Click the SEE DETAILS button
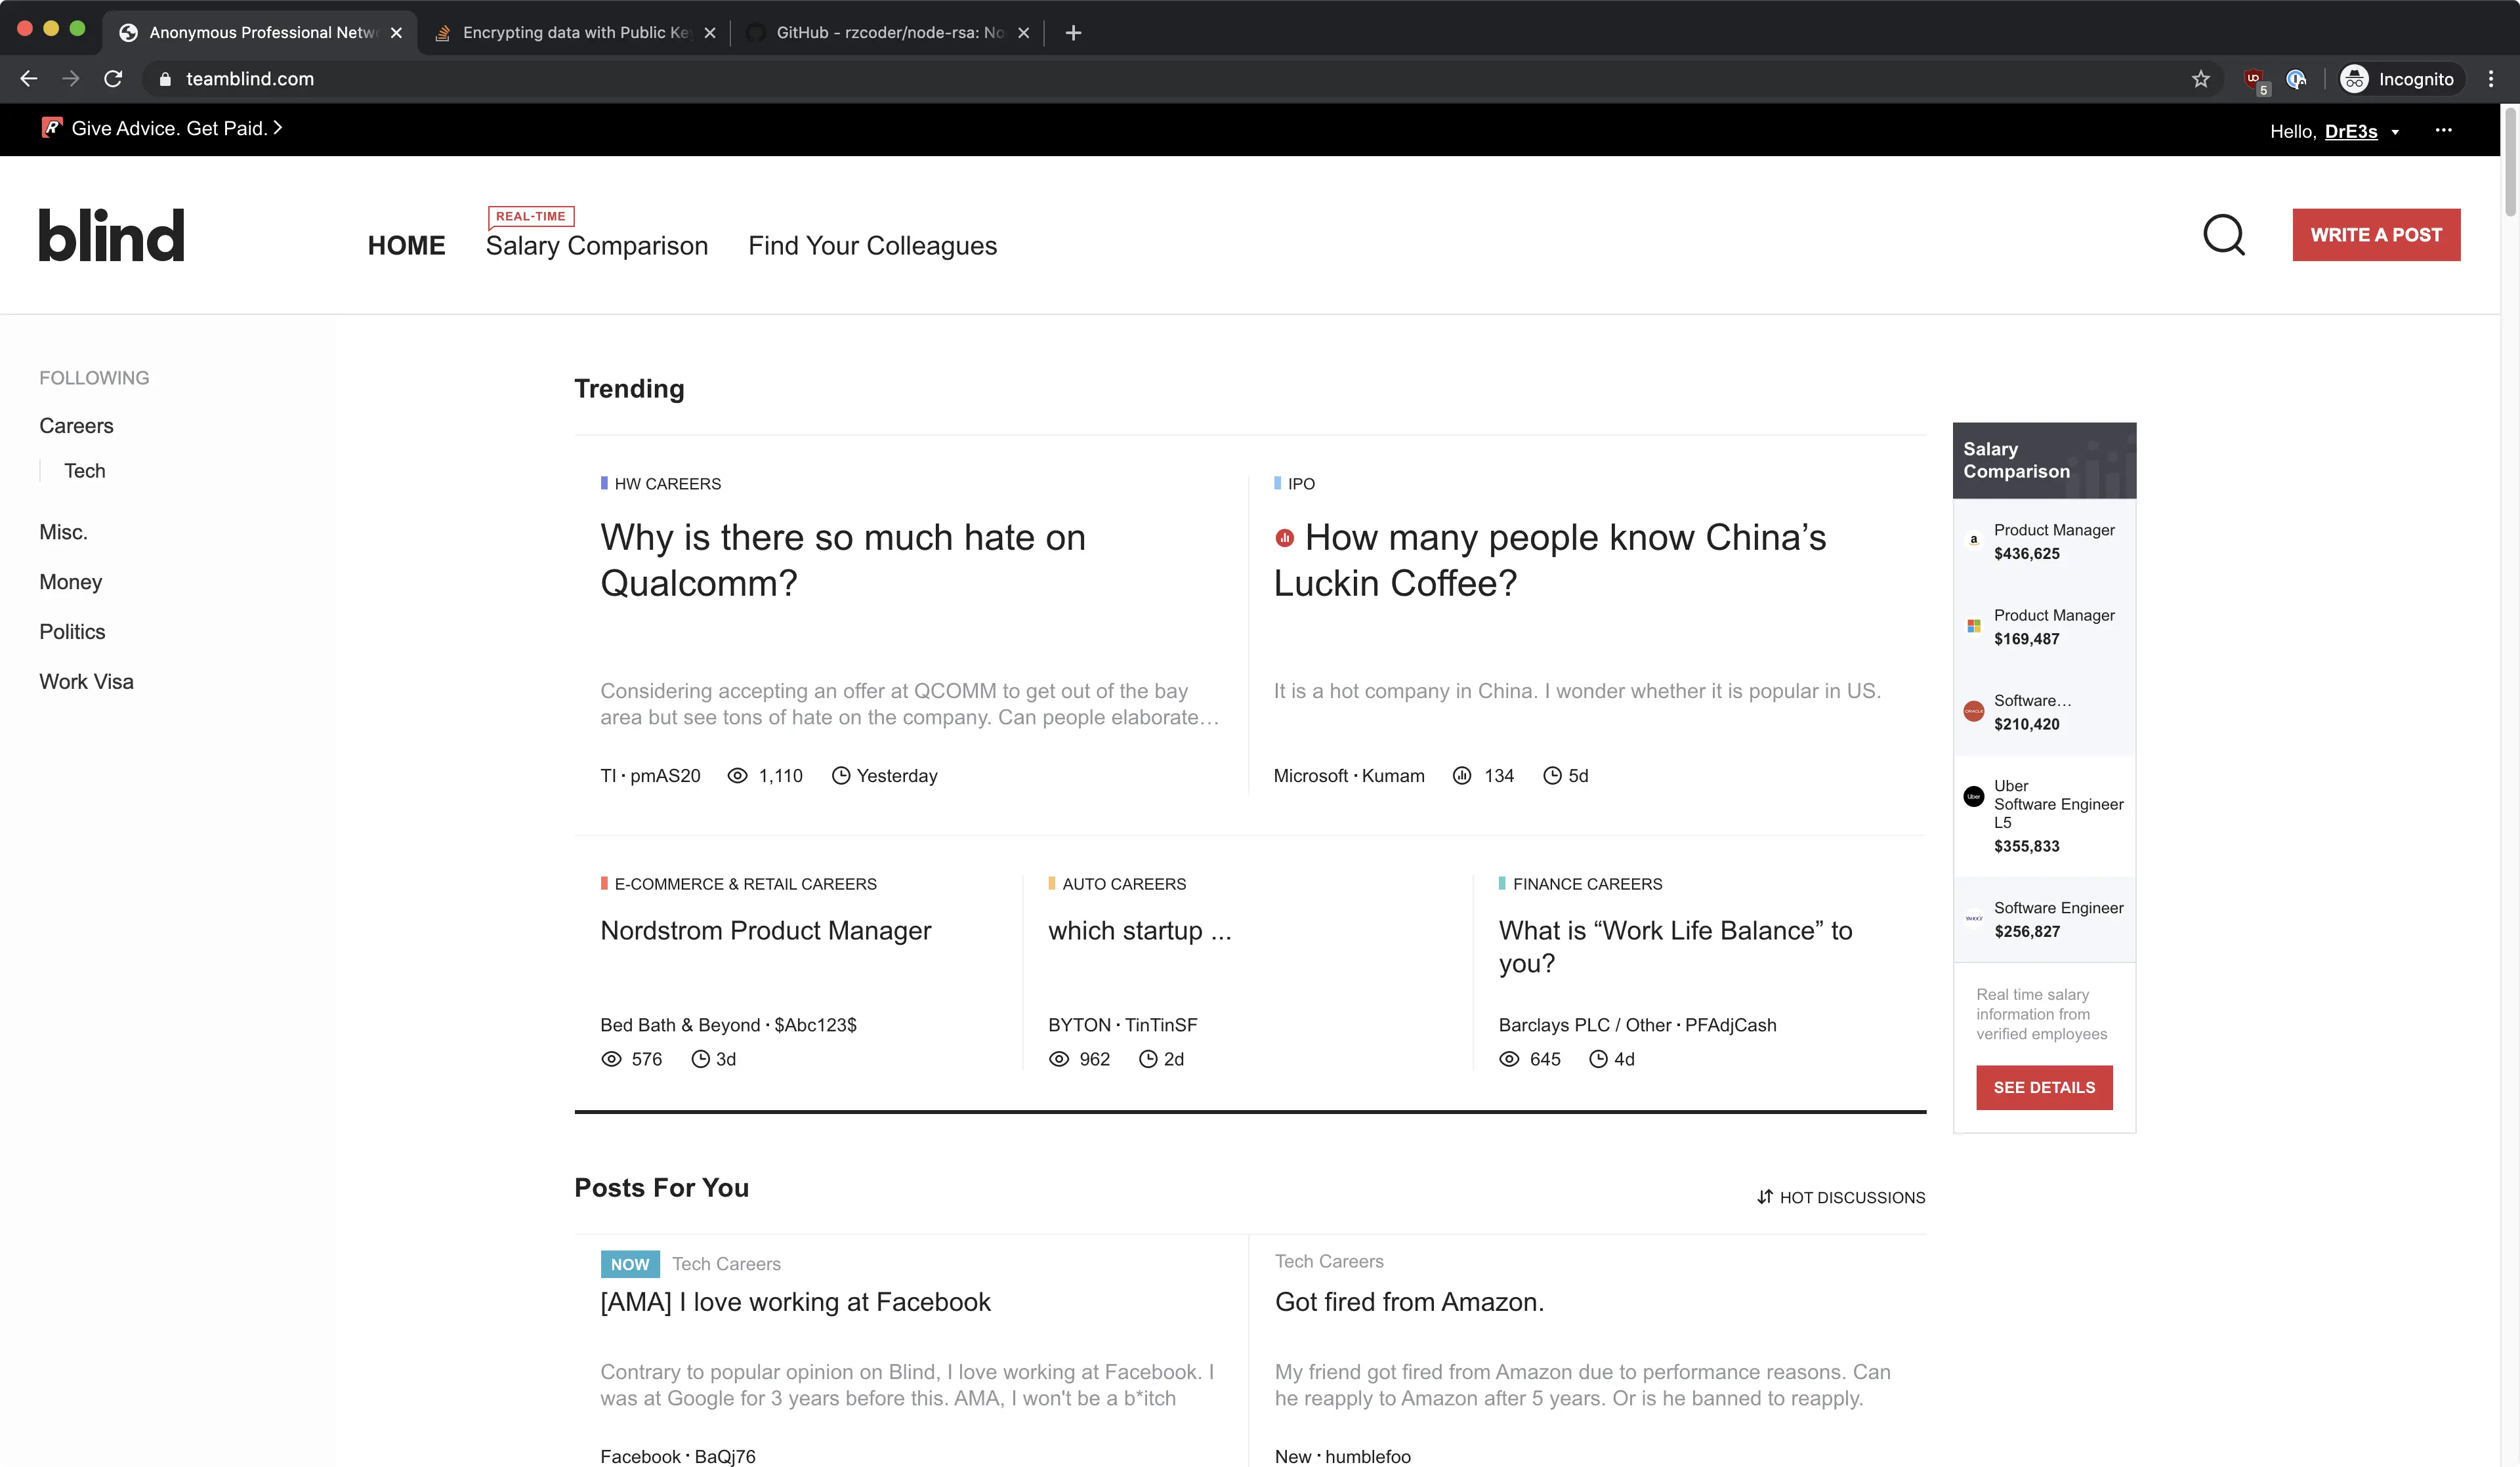2520x1467 pixels. 2043,1087
